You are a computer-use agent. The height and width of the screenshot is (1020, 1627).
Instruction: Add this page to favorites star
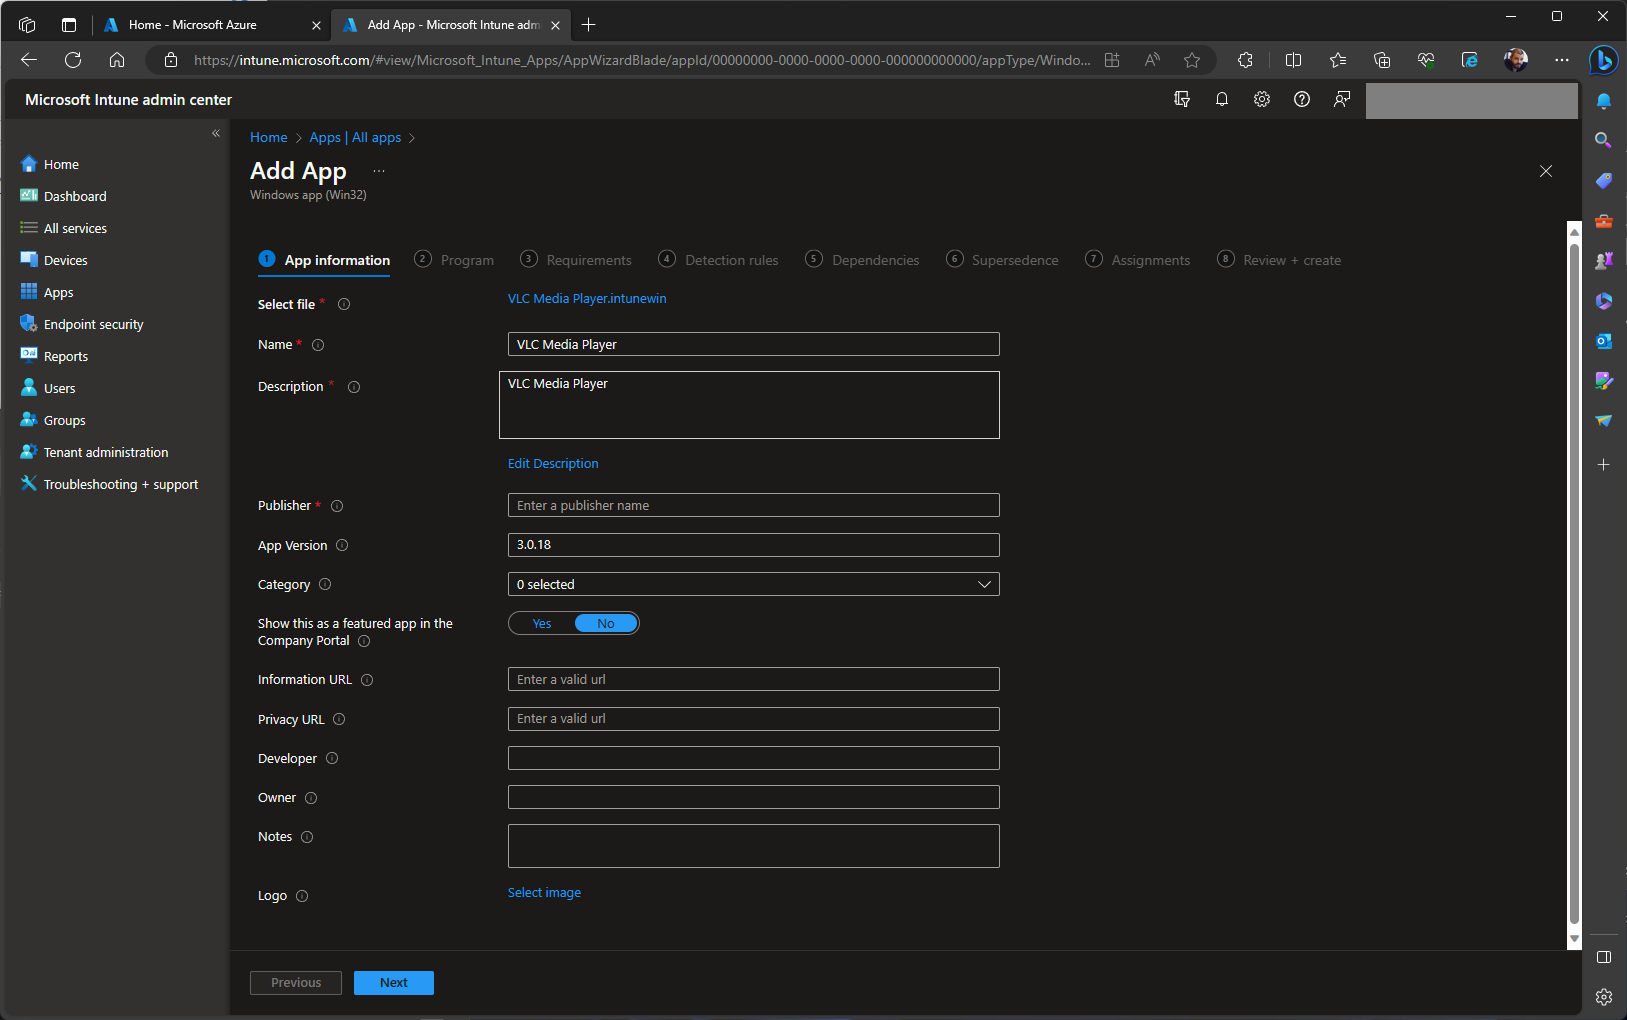click(x=1192, y=60)
